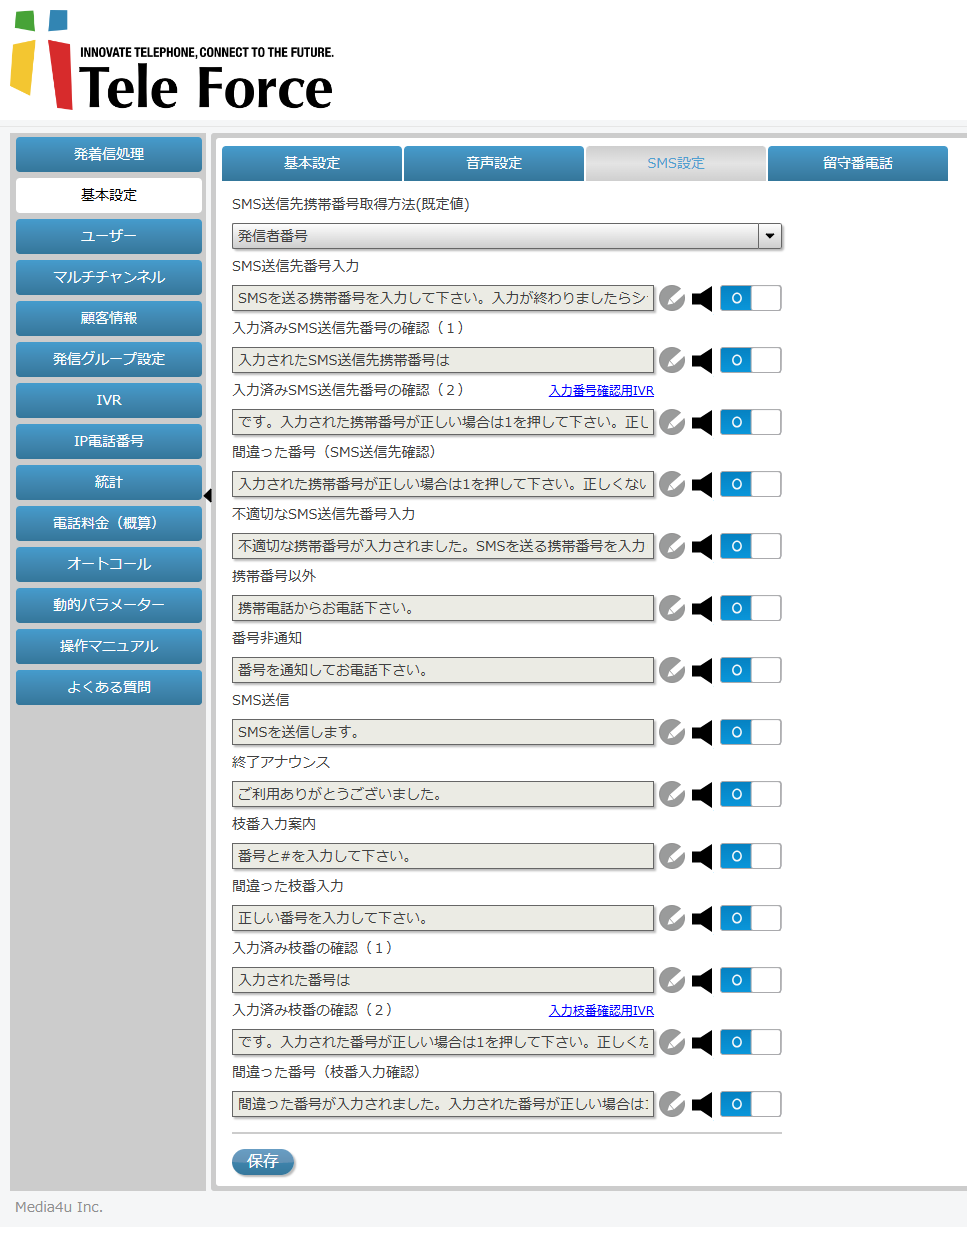Switch to the 音声設定 tab
The height and width of the screenshot is (1242, 967).
(x=493, y=163)
